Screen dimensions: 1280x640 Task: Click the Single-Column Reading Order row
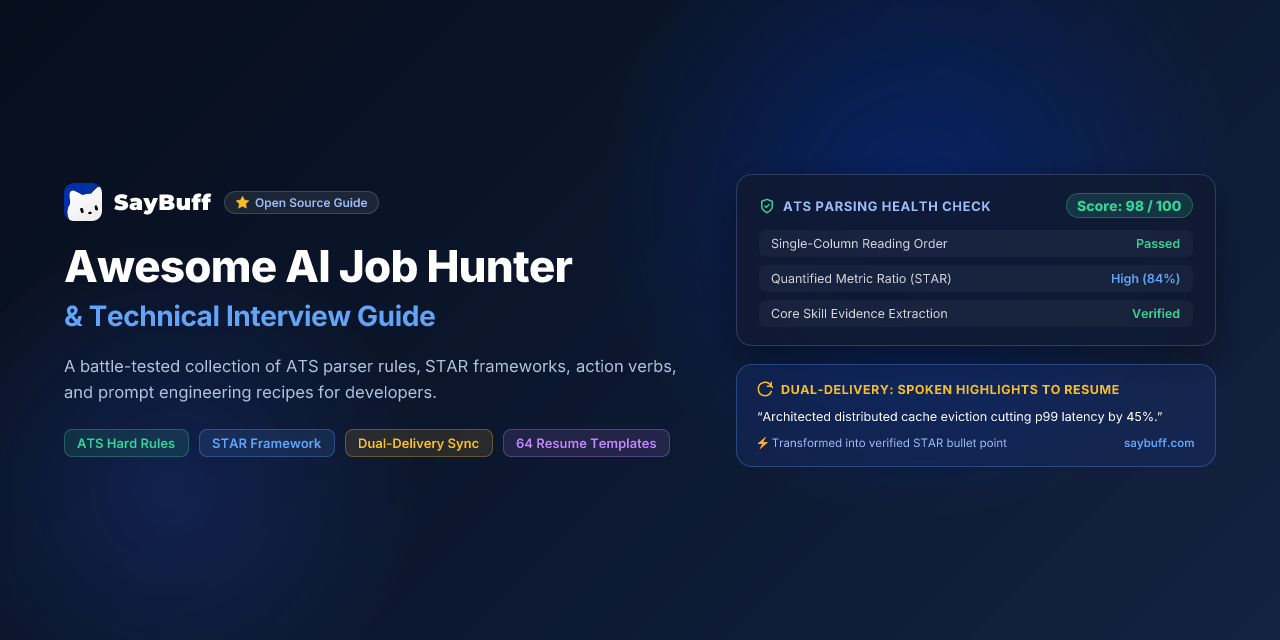coord(975,244)
